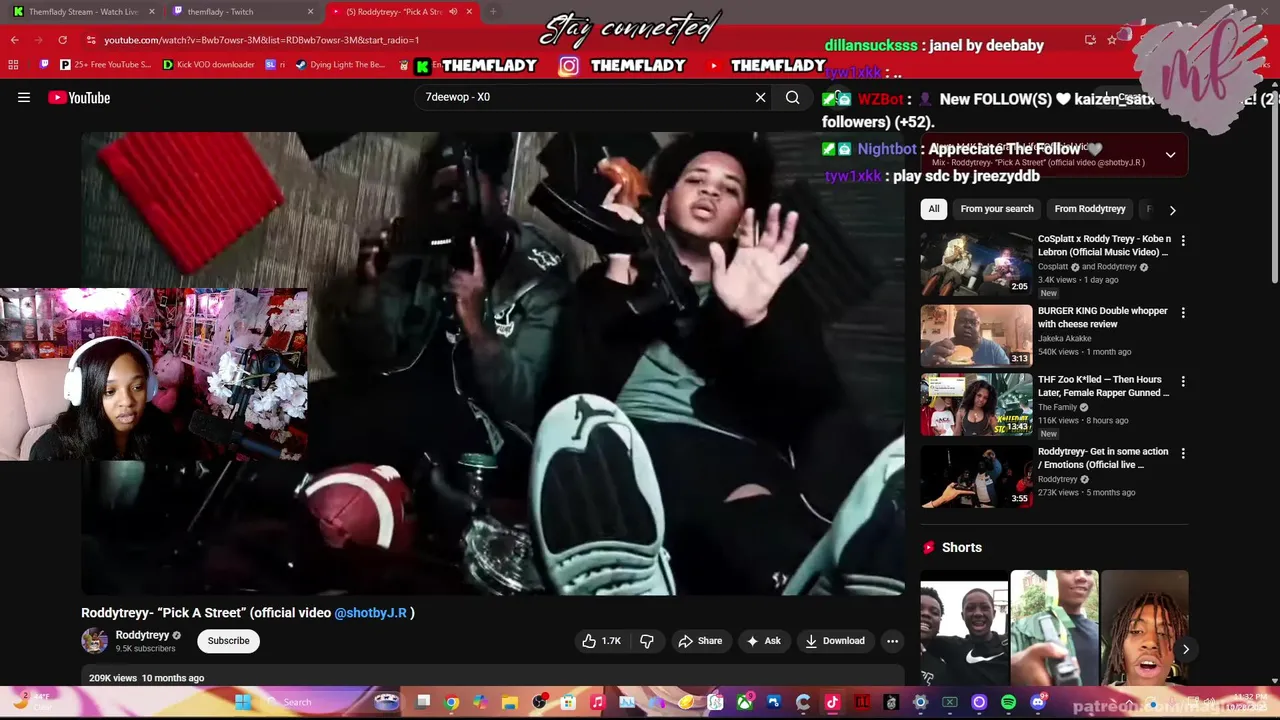Open options for Burger King video
The height and width of the screenshot is (720, 1280).
pos(1183,313)
